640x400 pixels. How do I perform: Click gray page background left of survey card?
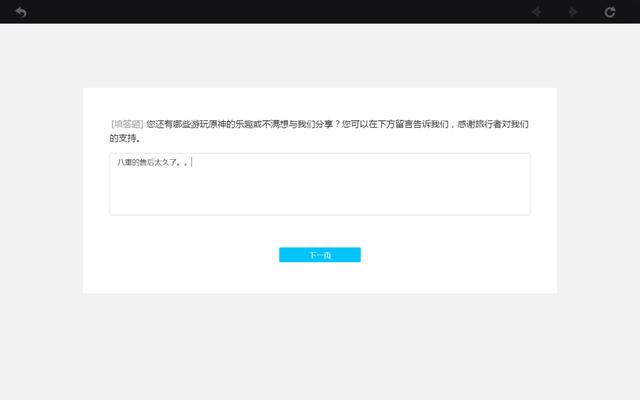[40, 200]
